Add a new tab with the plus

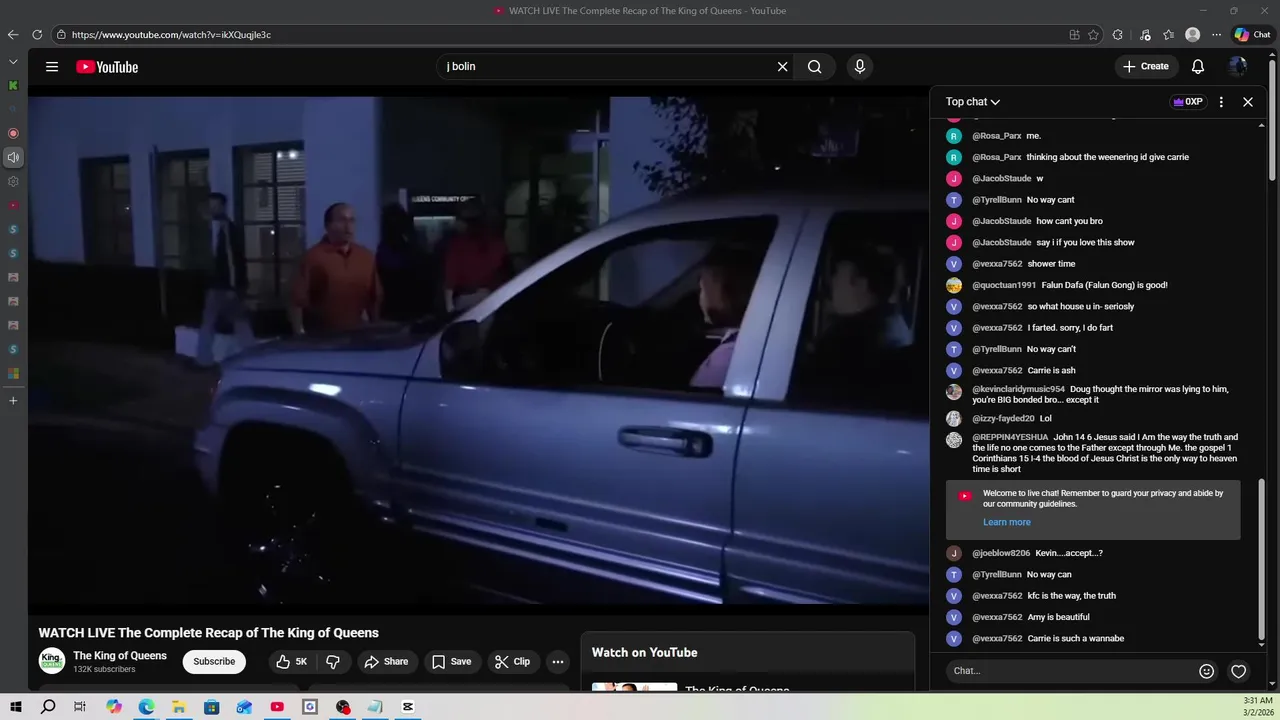[x=13, y=401]
